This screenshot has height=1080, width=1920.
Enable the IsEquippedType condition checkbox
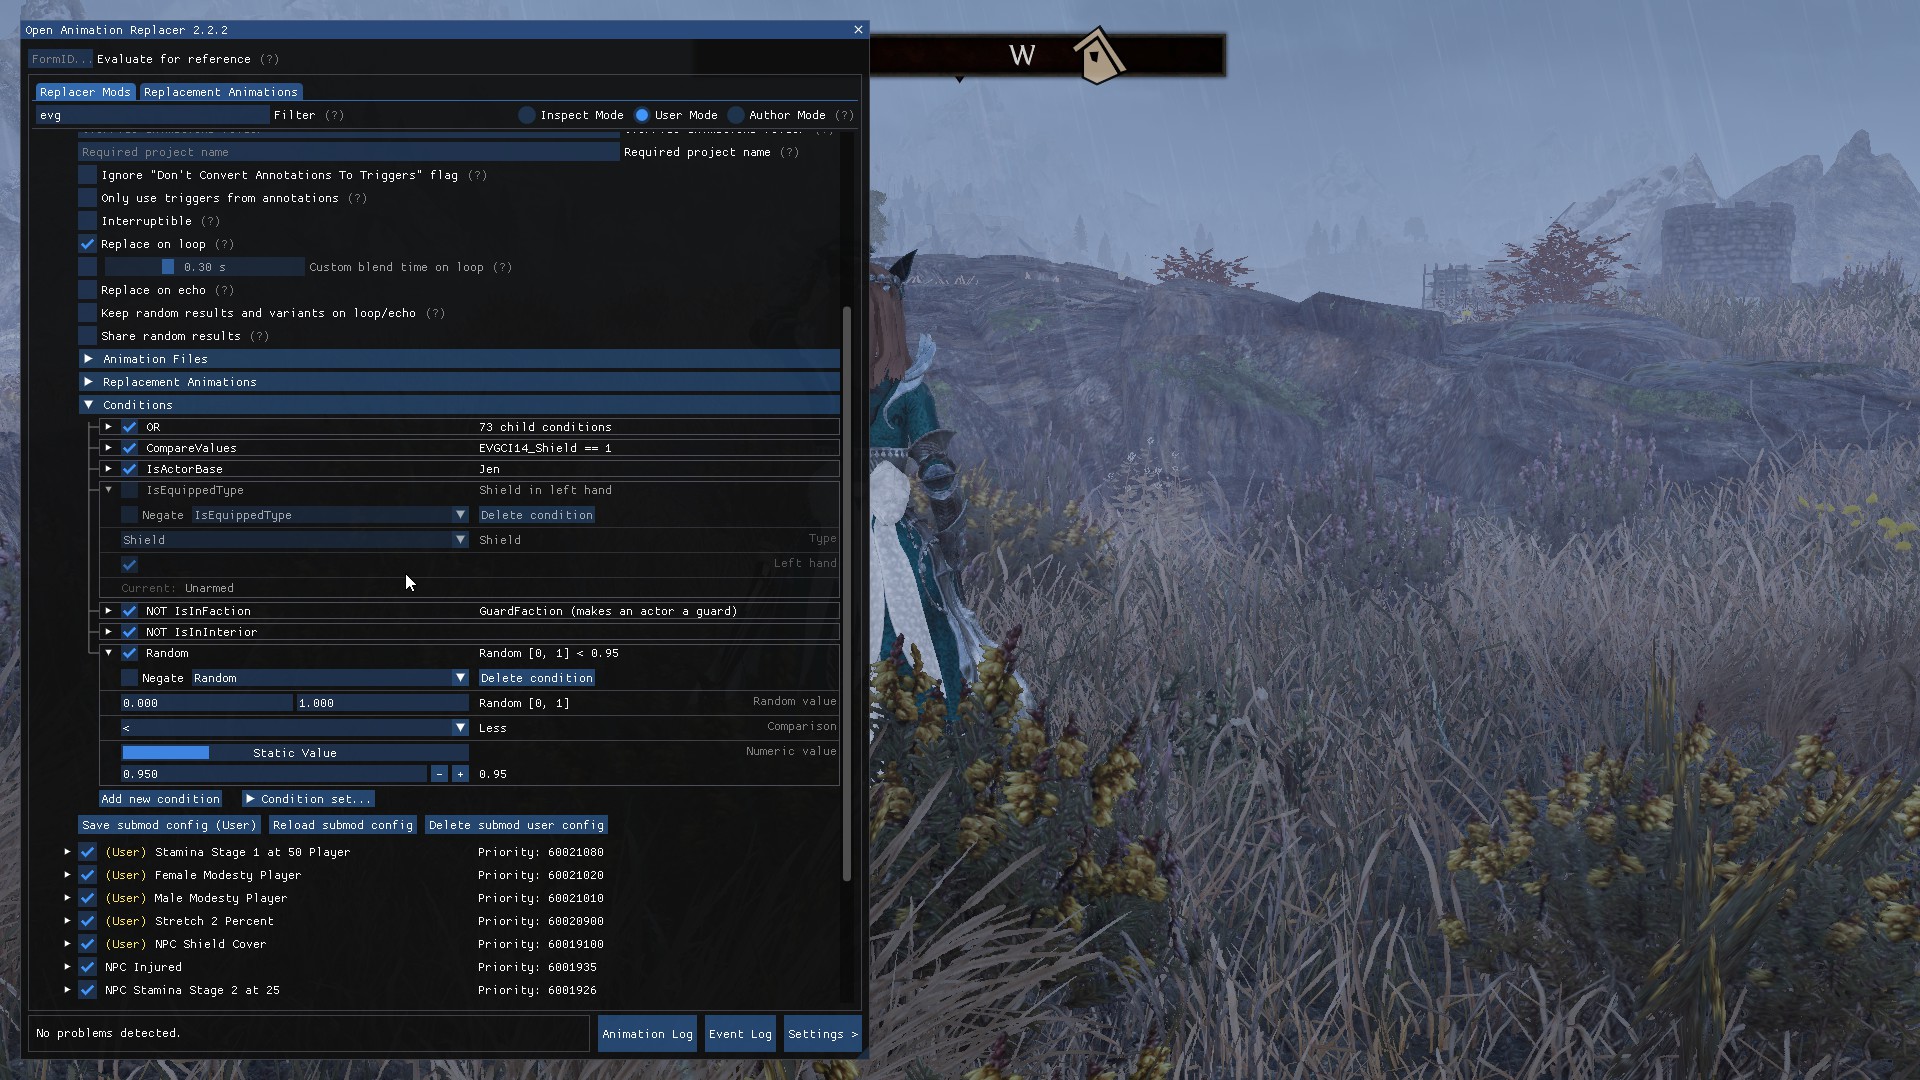[130, 490]
